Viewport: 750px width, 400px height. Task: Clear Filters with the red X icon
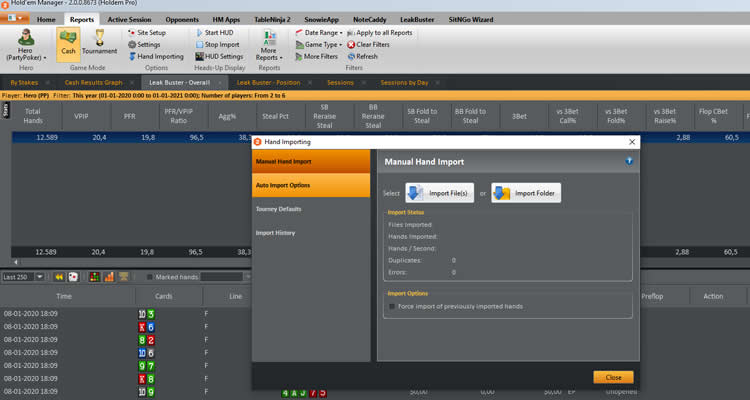click(x=368, y=44)
